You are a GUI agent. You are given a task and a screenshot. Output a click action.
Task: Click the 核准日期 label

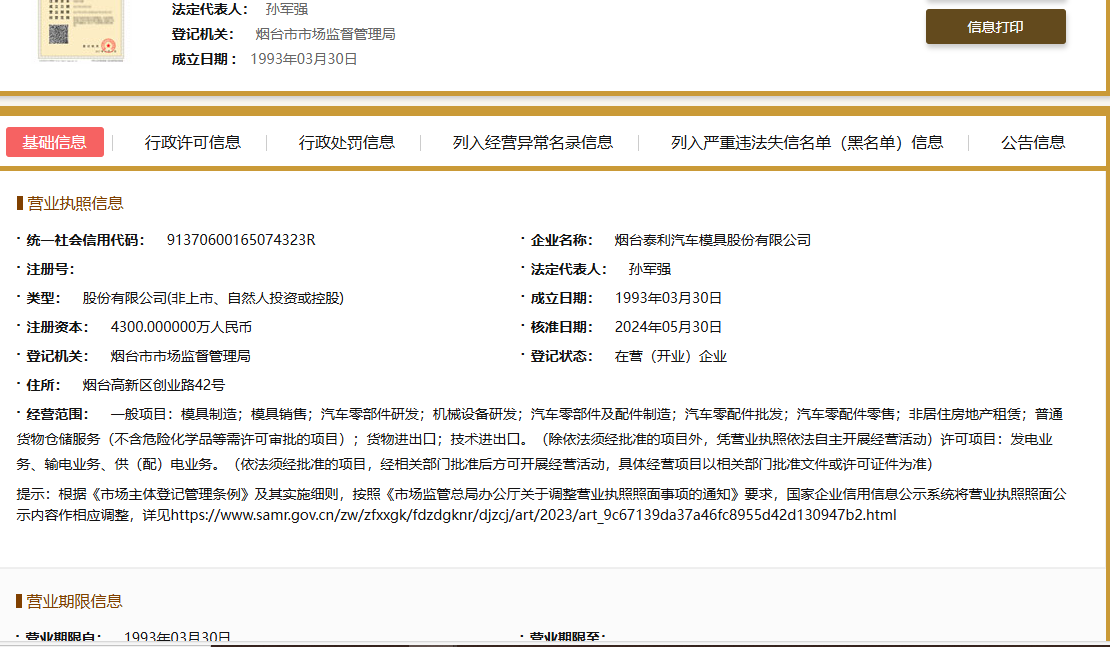click(562, 327)
